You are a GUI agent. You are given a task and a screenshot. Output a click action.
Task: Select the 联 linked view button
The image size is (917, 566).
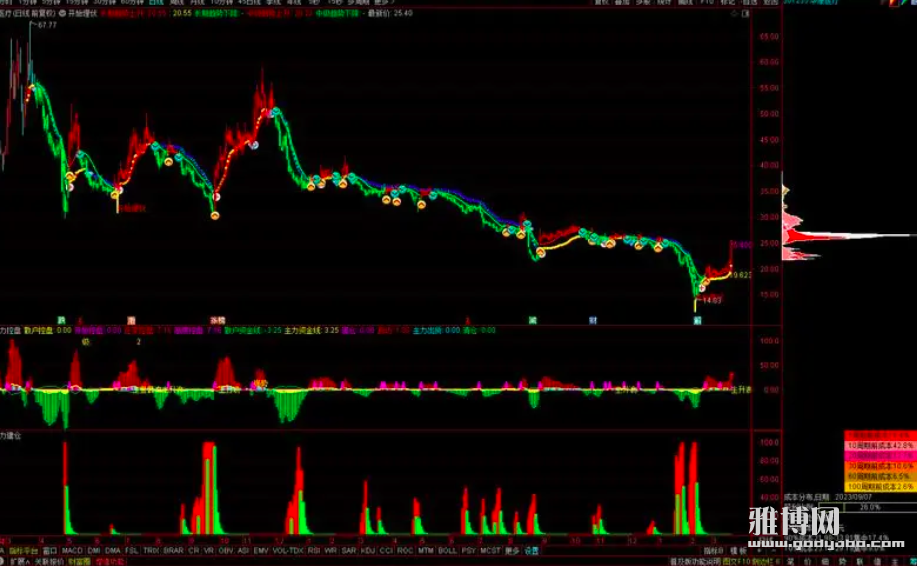tap(860, 561)
